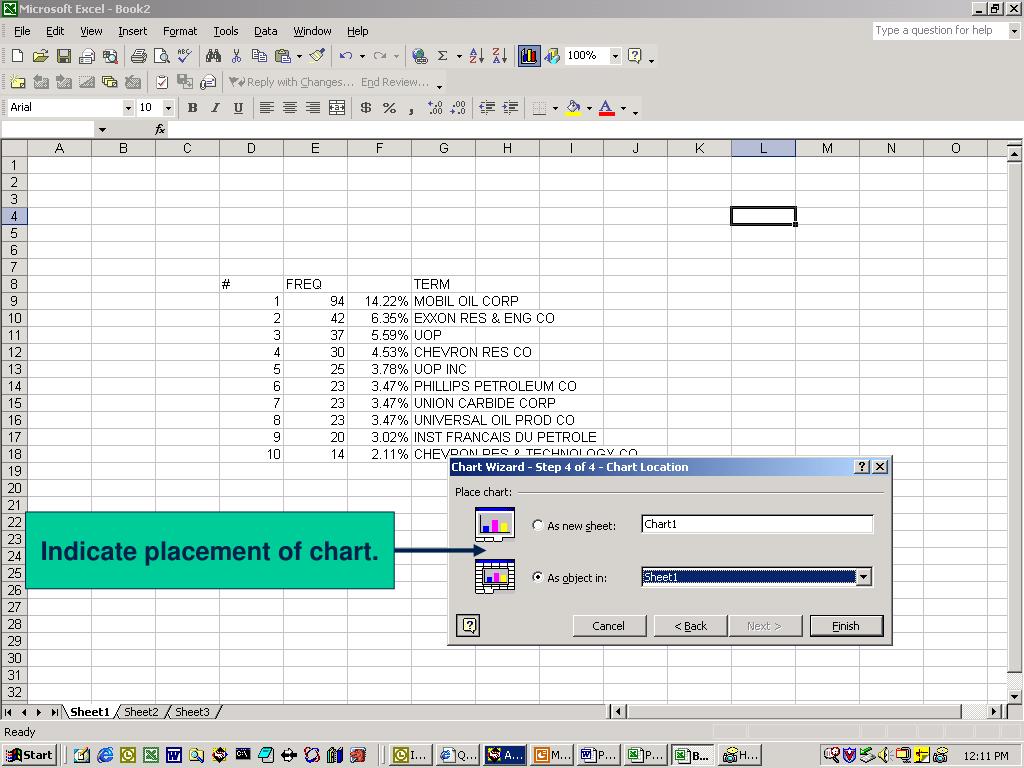Click the Windows Start button
Screen dimensions: 1024x768
pyautogui.click(x=29, y=755)
